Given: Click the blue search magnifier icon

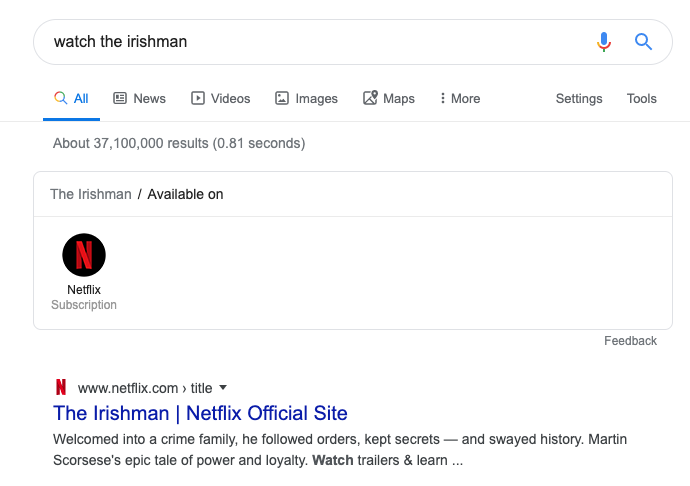Looking at the screenshot, I should pos(643,42).
